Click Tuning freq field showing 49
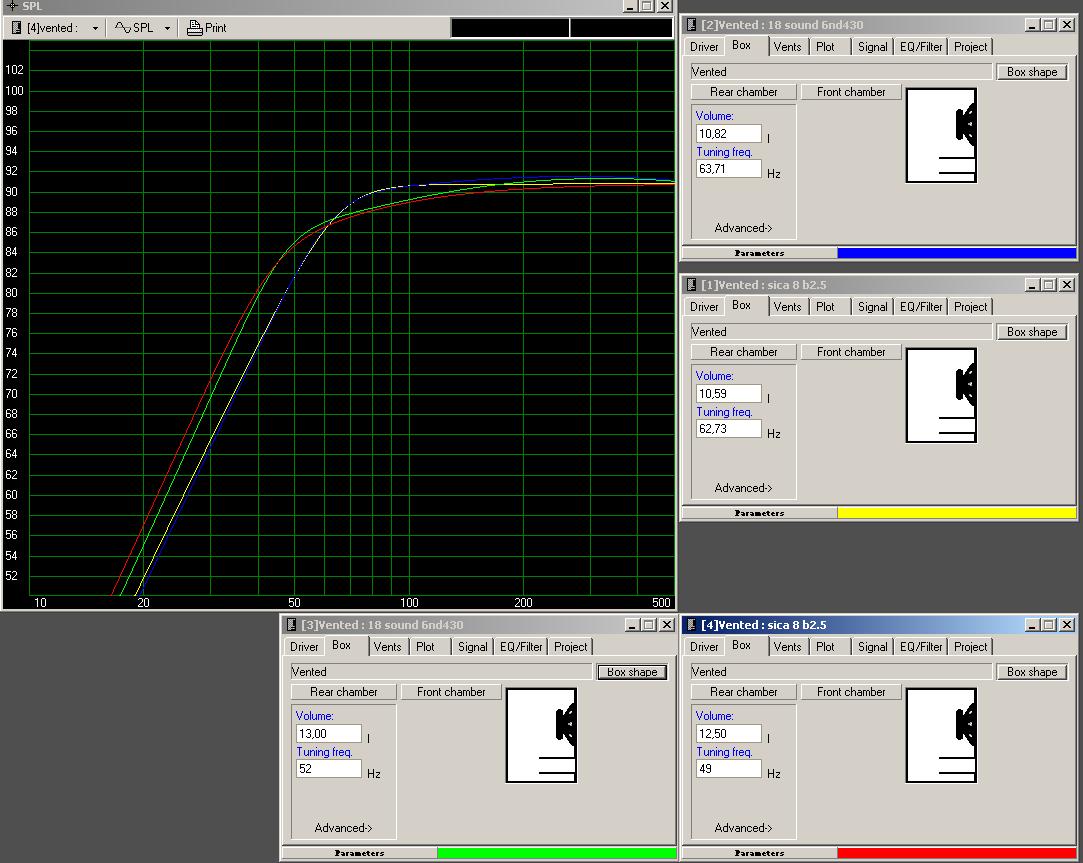The image size is (1083, 863). (729, 768)
